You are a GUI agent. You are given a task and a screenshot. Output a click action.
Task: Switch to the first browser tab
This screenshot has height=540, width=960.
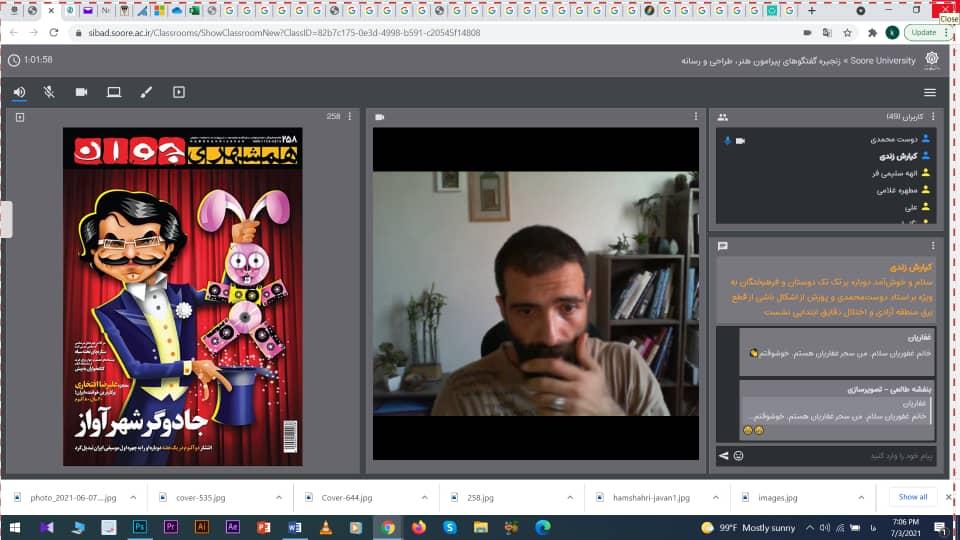point(14,10)
